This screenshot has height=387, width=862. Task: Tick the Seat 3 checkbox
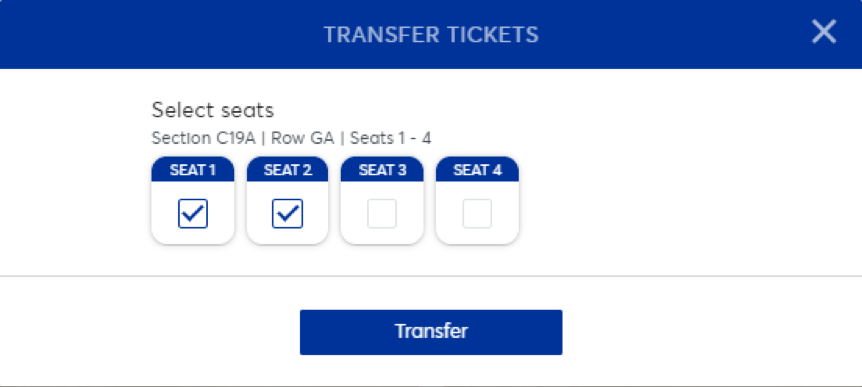382,213
